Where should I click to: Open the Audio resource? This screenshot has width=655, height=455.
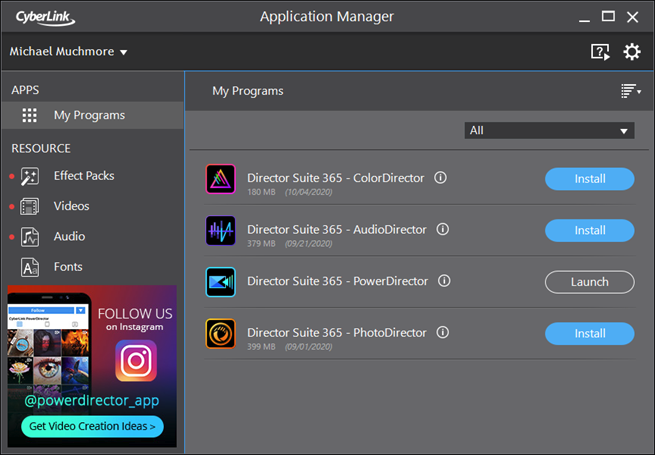[x=69, y=236]
